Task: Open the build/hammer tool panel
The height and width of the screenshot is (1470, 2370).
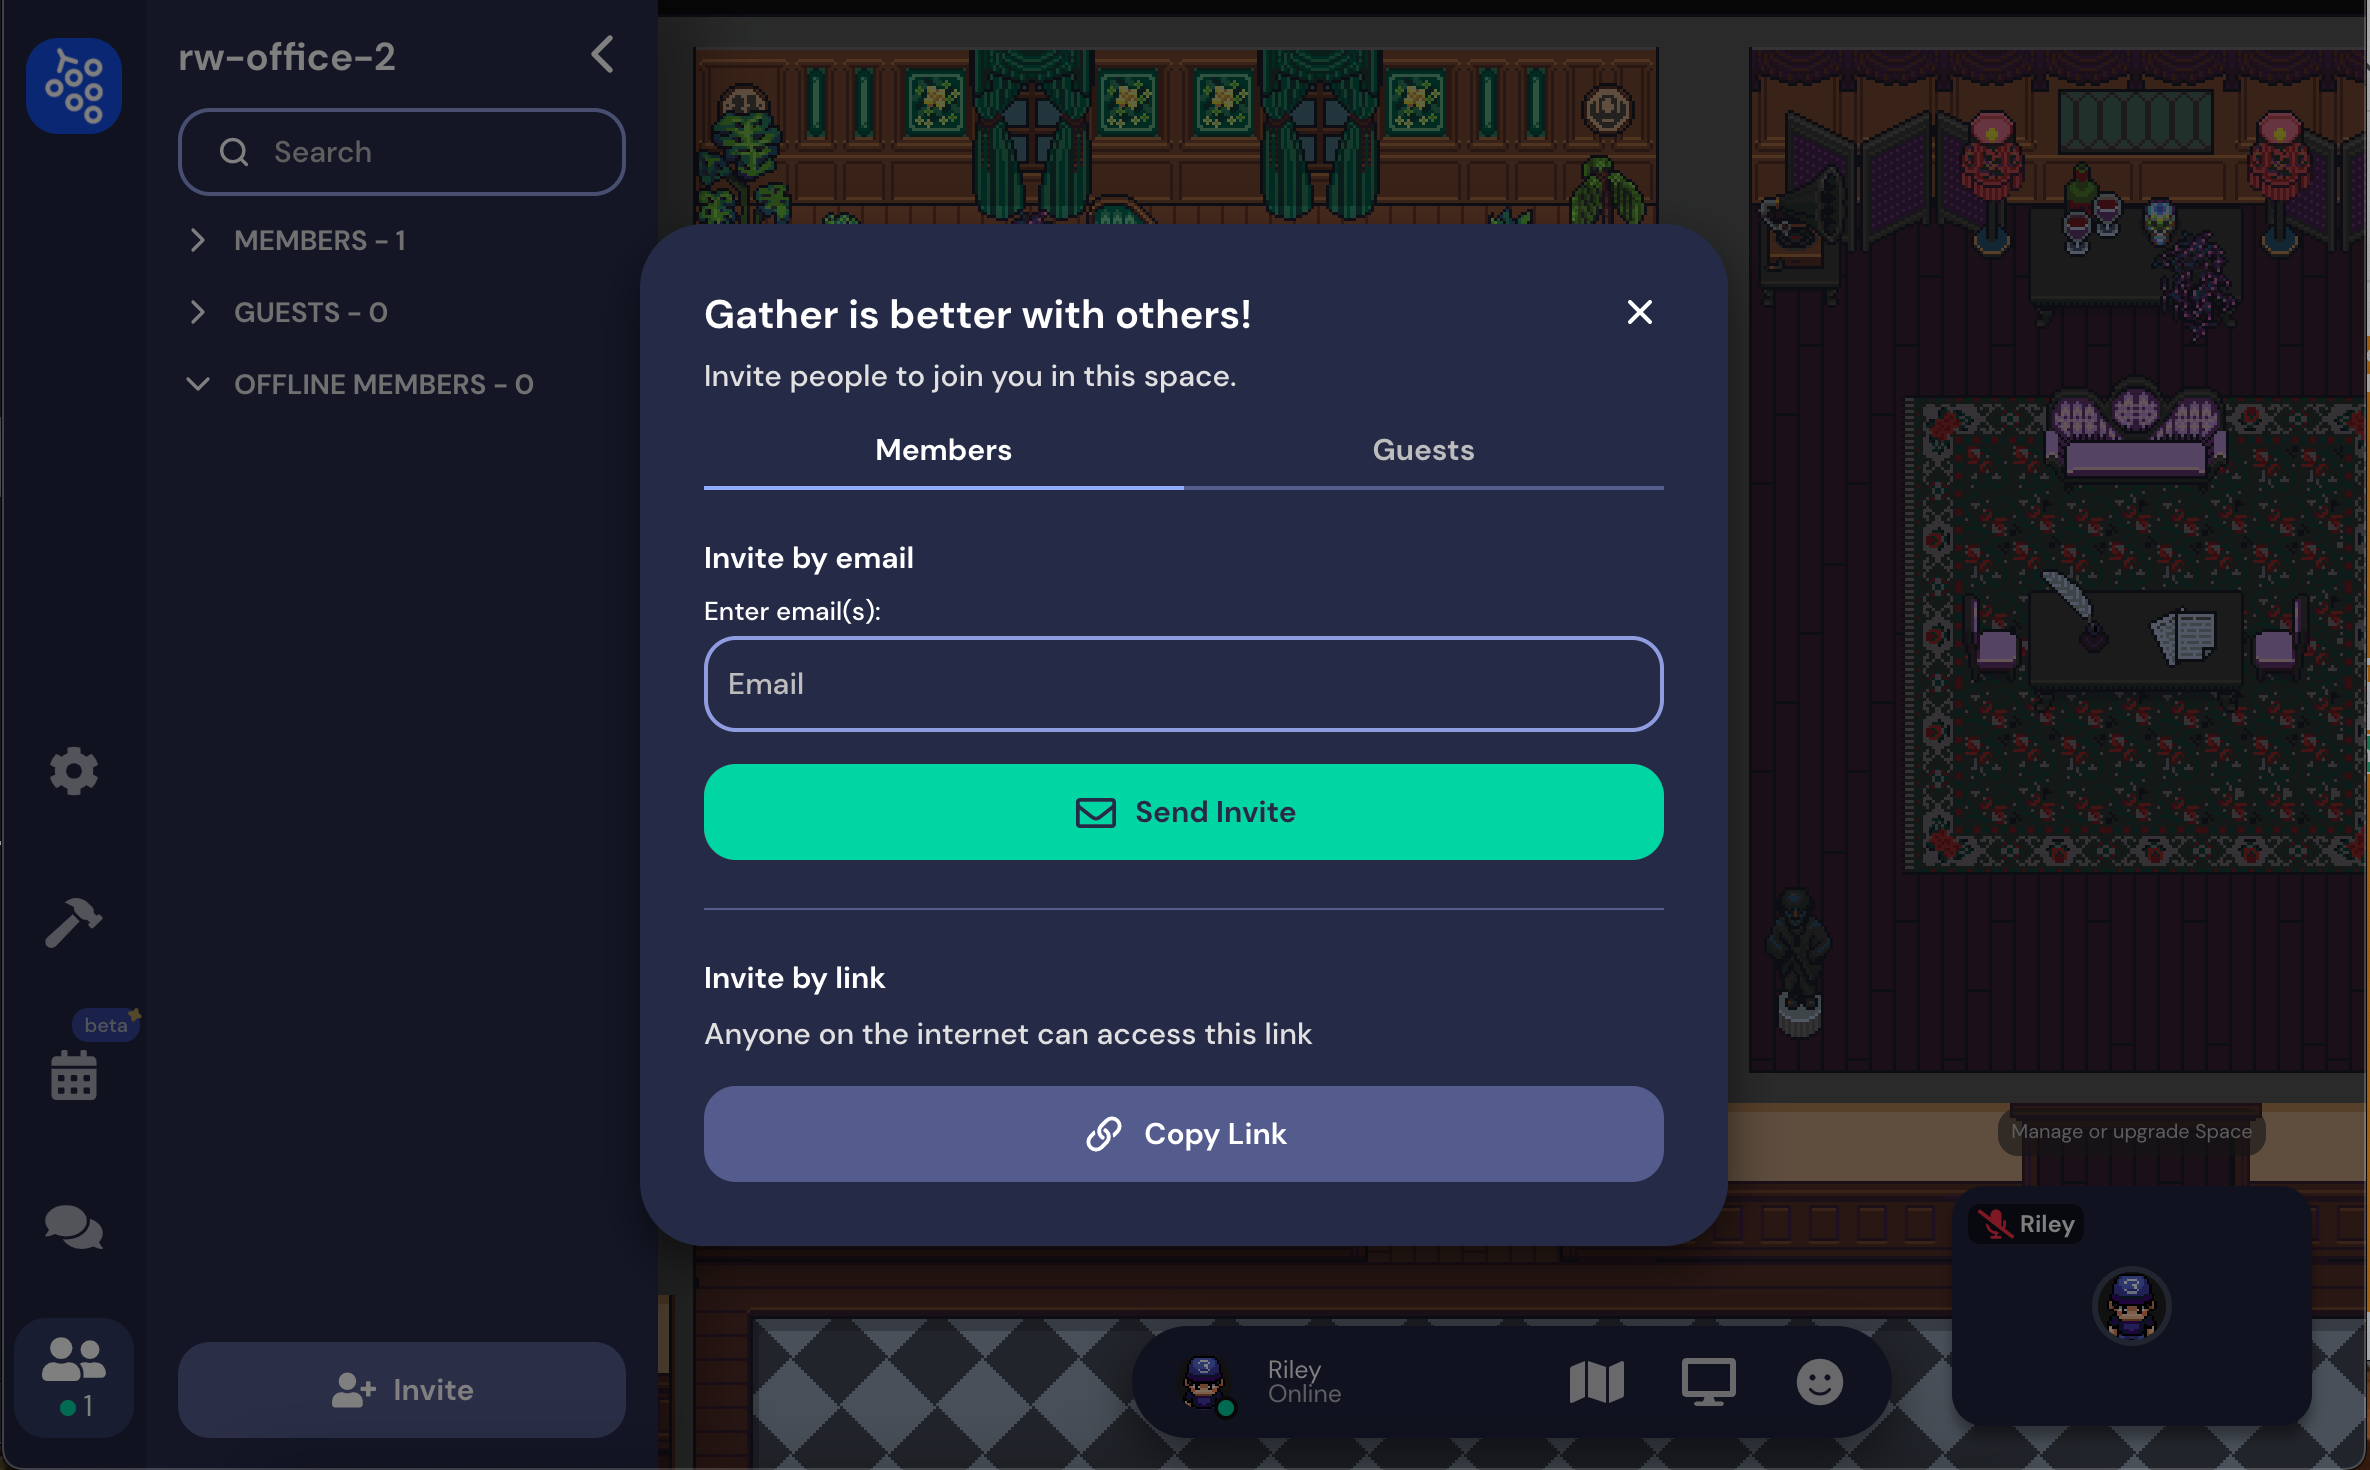Action: [76, 921]
